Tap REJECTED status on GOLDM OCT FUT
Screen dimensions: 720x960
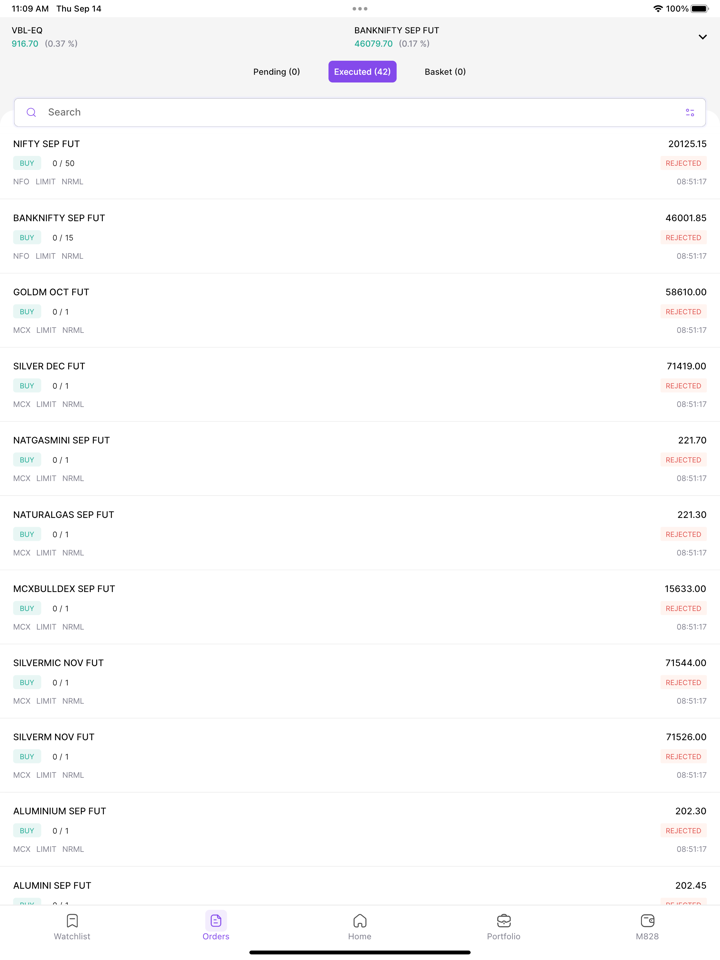pyautogui.click(x=683, y=311)
